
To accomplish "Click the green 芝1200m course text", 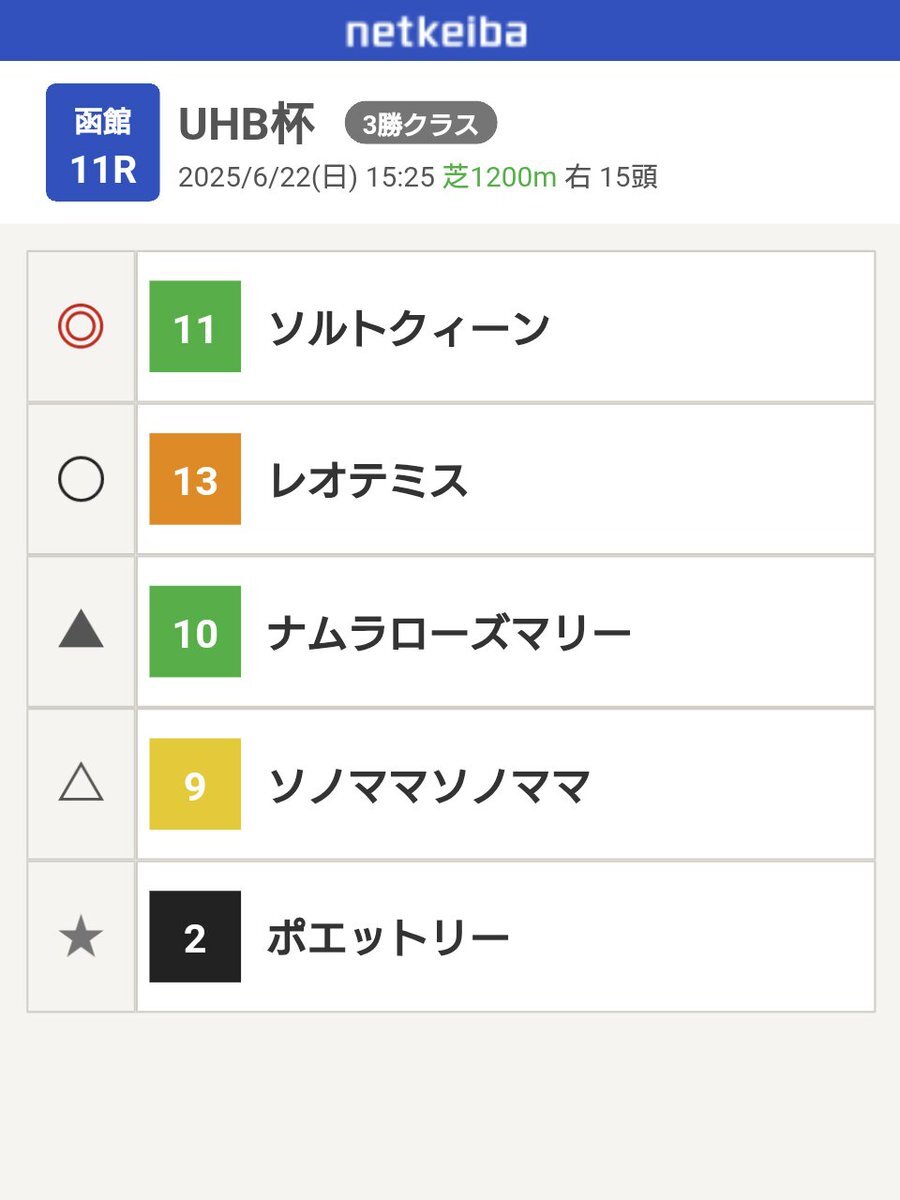I will click(499, 178).
